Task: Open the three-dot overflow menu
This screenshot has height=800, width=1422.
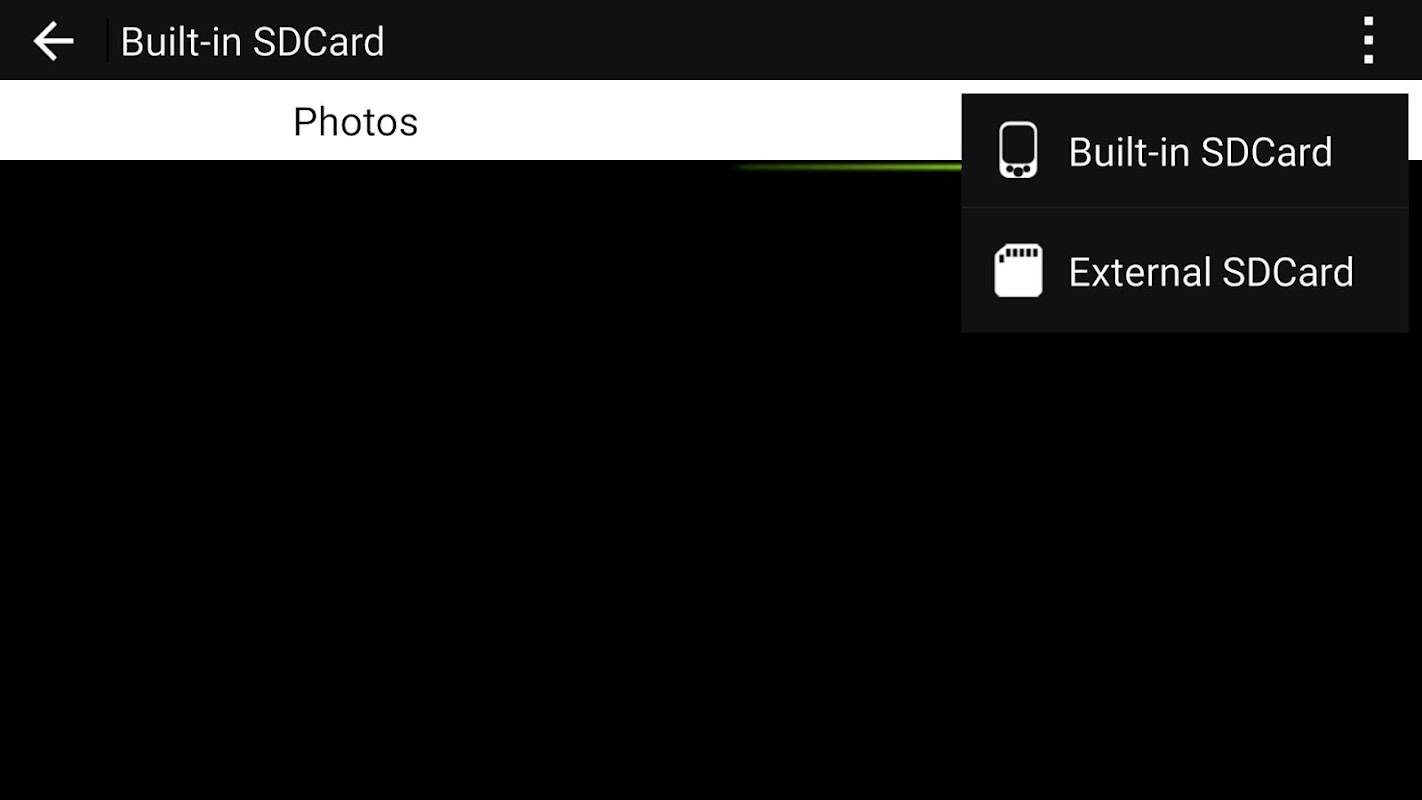Action: point(1368,41)
